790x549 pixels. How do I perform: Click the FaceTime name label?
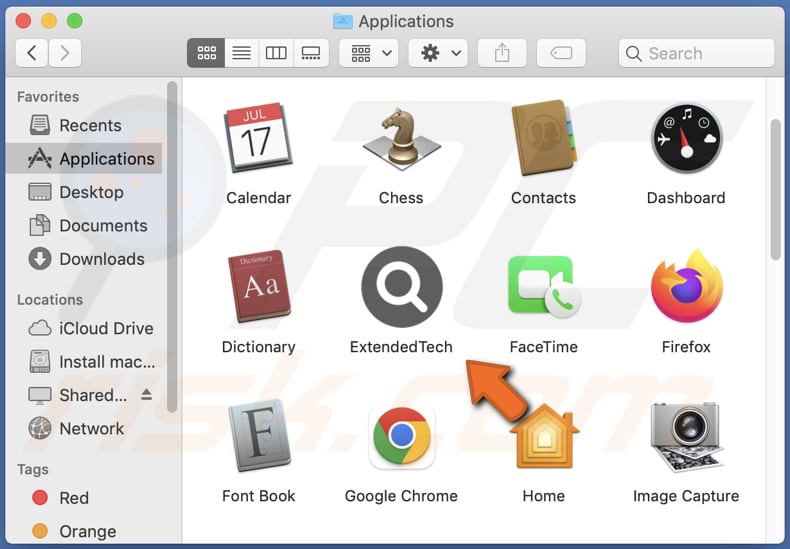(544, 347)
